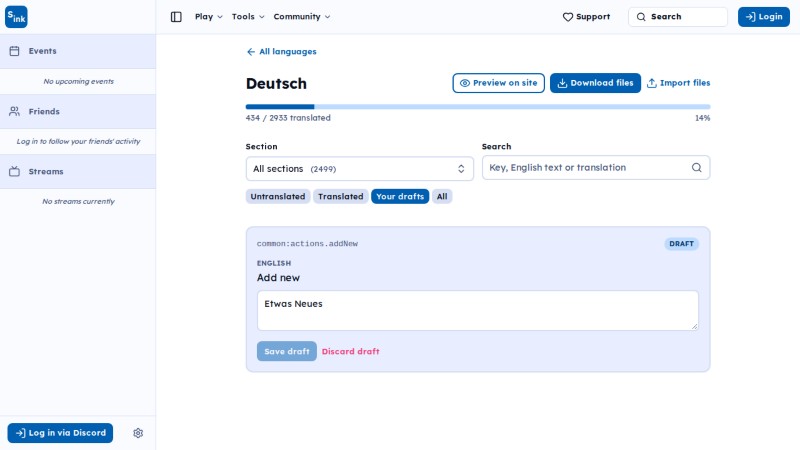The height and width of the screenshot is (450, 800).
Task: Click Import files button
Action: (x=678, y=83)
